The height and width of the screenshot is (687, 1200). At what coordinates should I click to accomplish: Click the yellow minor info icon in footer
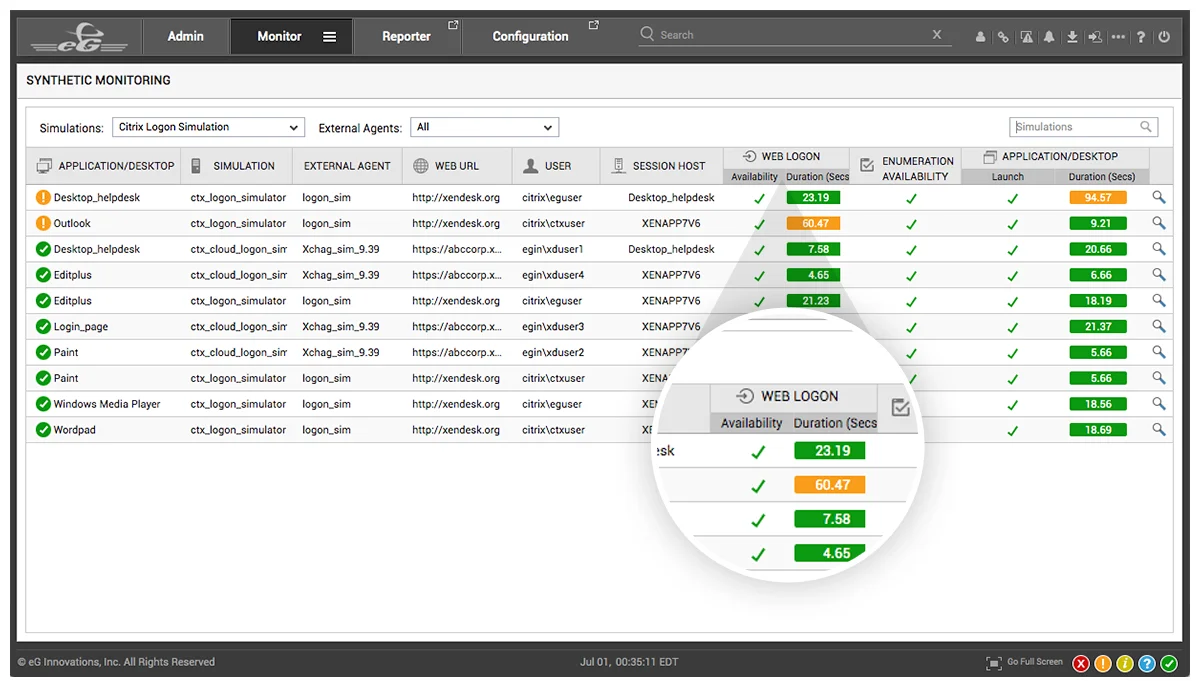(1125, 664)
